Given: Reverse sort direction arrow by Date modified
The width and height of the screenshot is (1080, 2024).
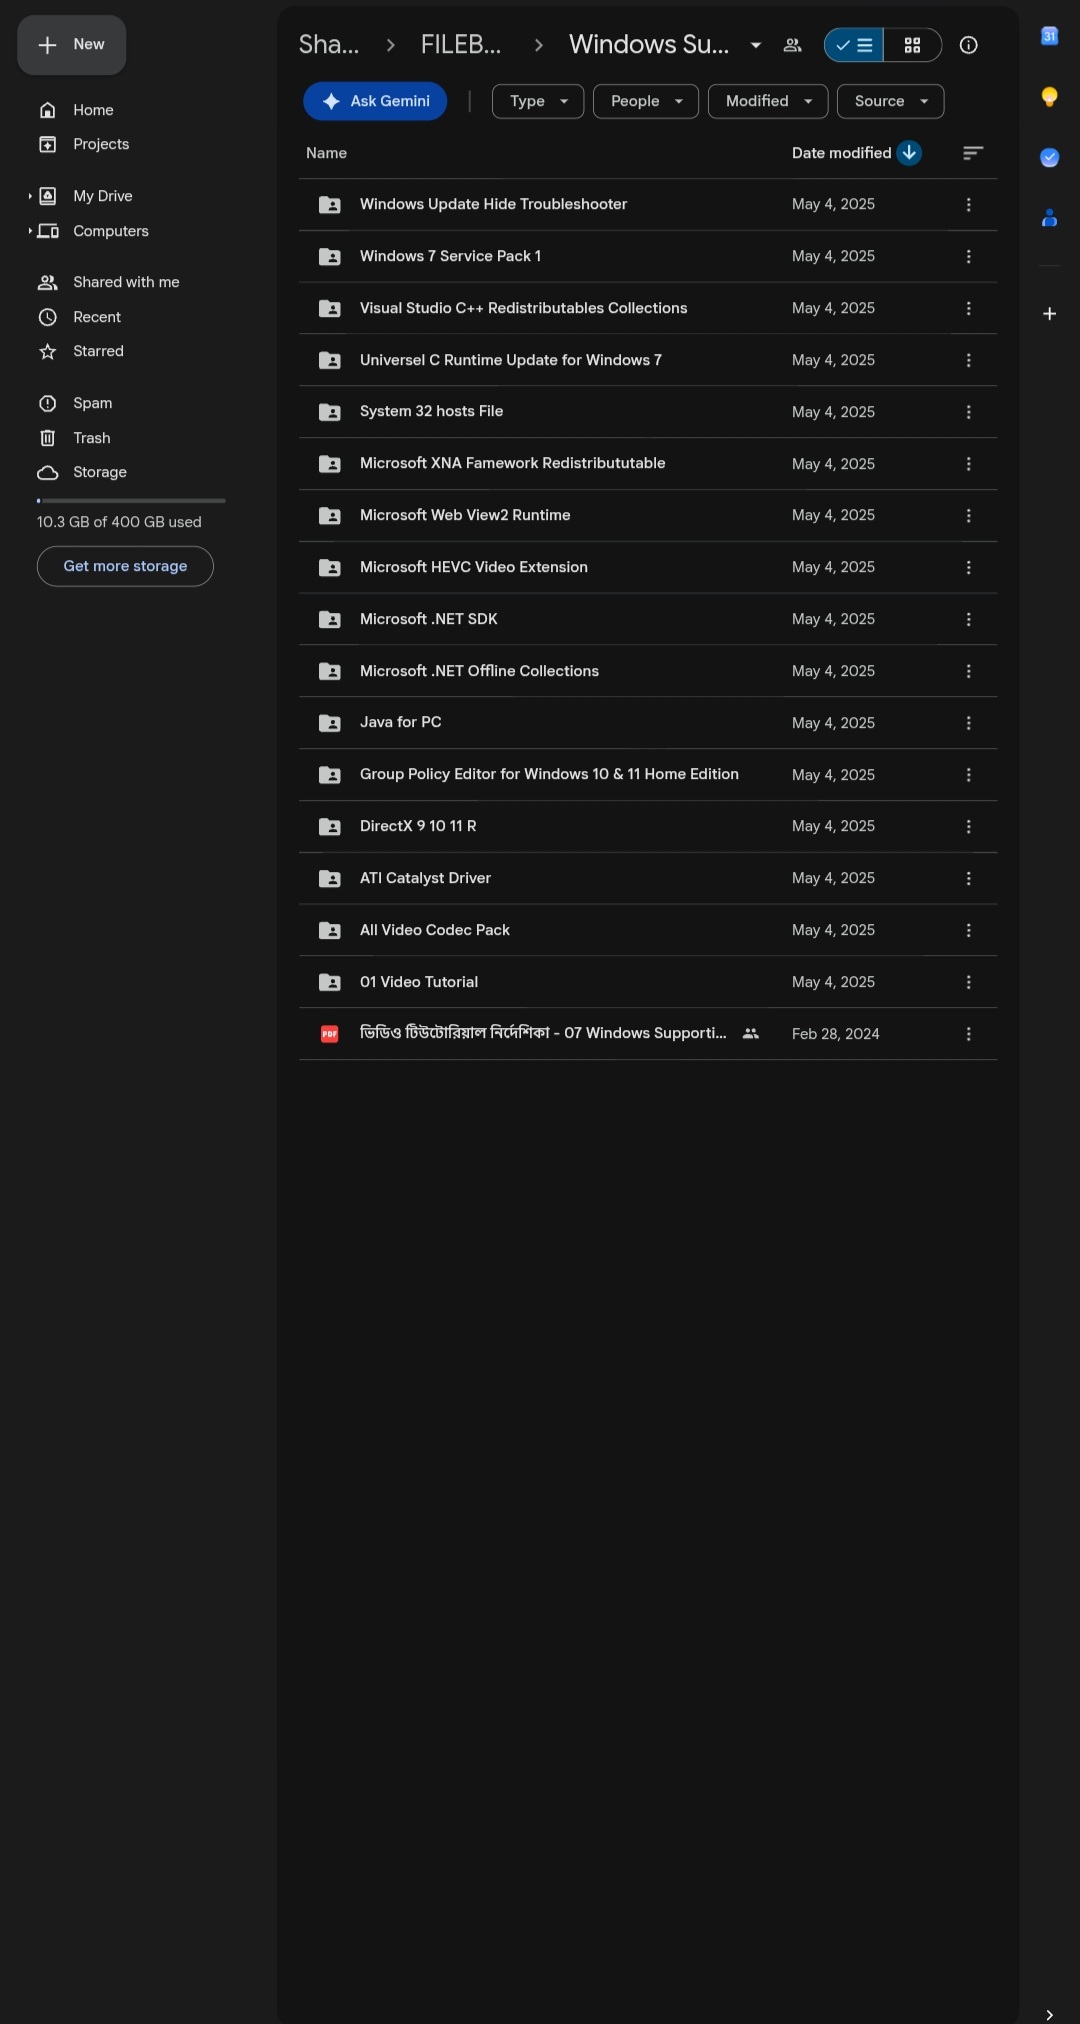Looking at the screenshot, I should (x=909, y=153).
